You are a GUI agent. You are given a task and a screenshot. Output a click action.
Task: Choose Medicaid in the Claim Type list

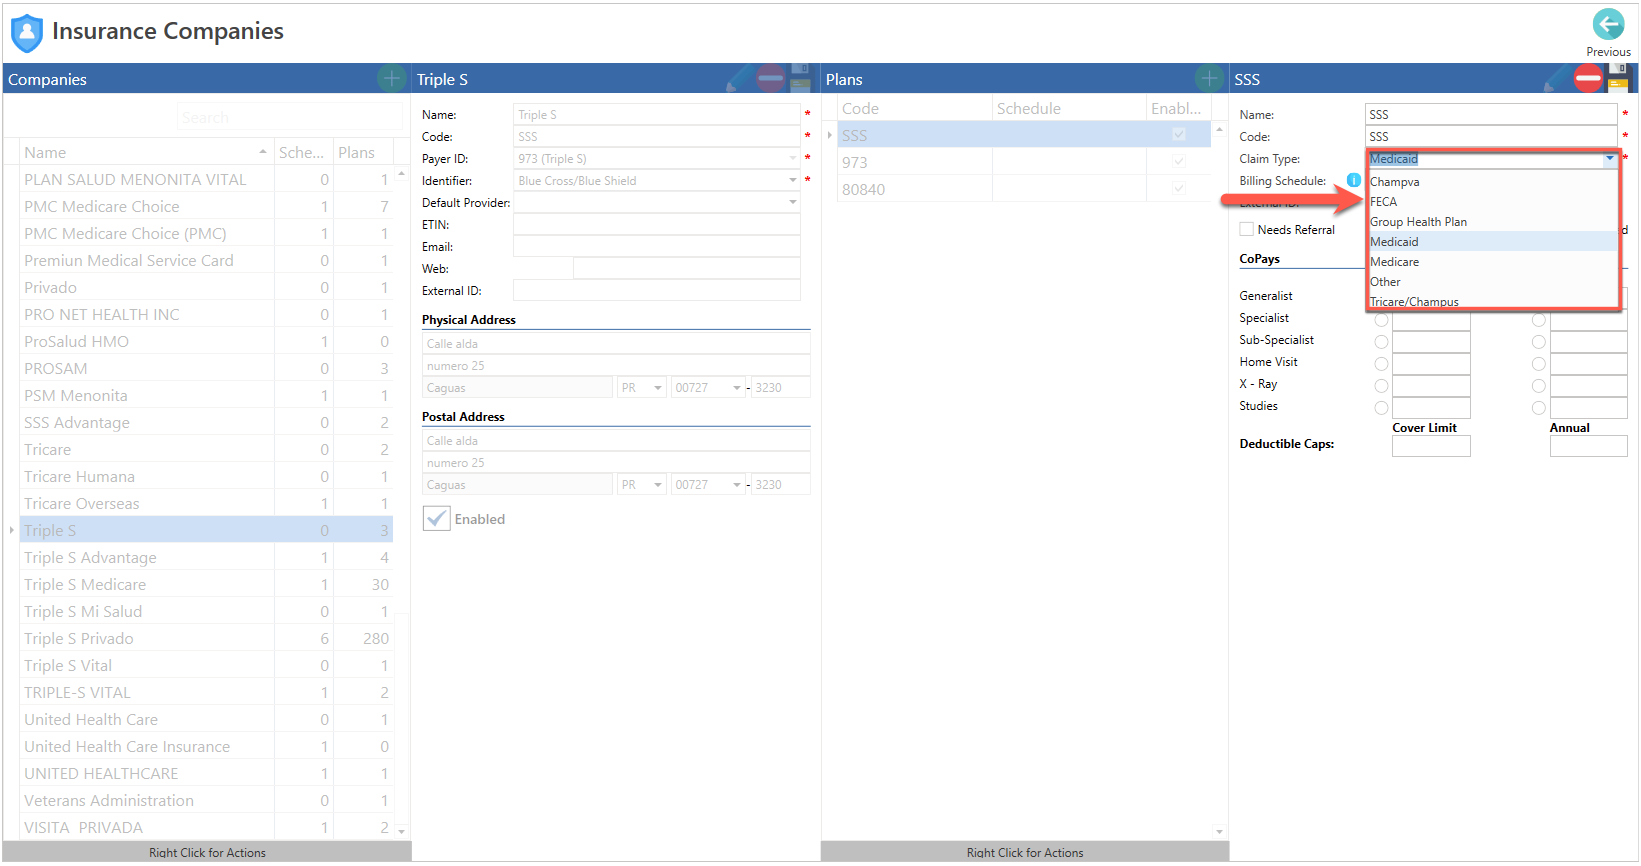pyautogui.click(x=1492, y=242)
